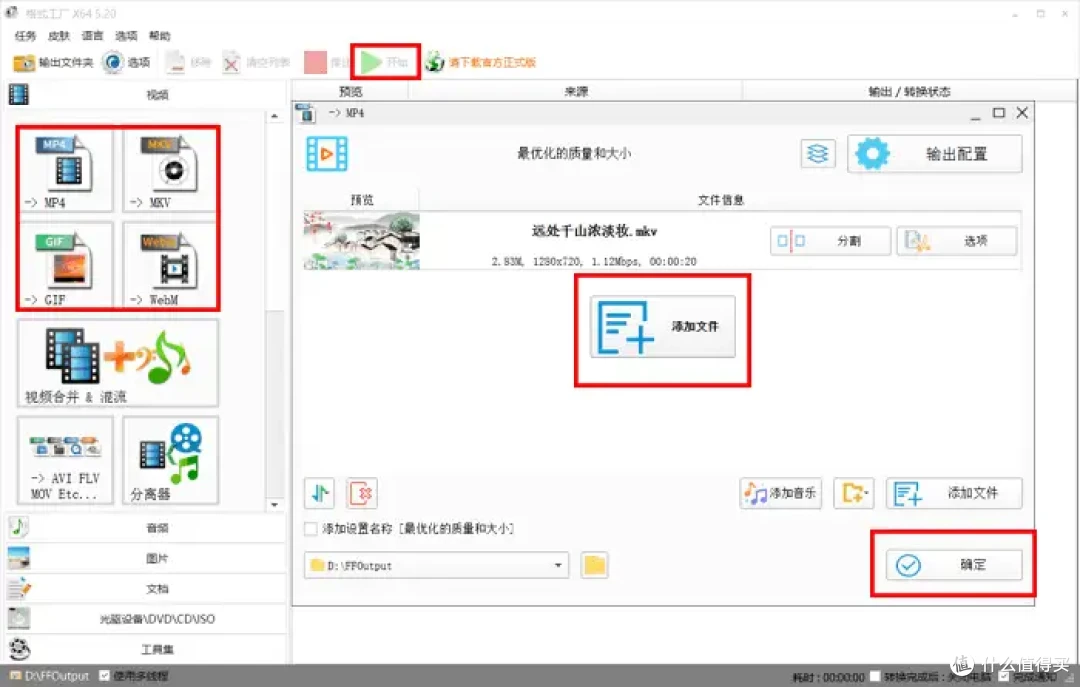Click the 文件信息 column header in dialog

click(720, 201)
